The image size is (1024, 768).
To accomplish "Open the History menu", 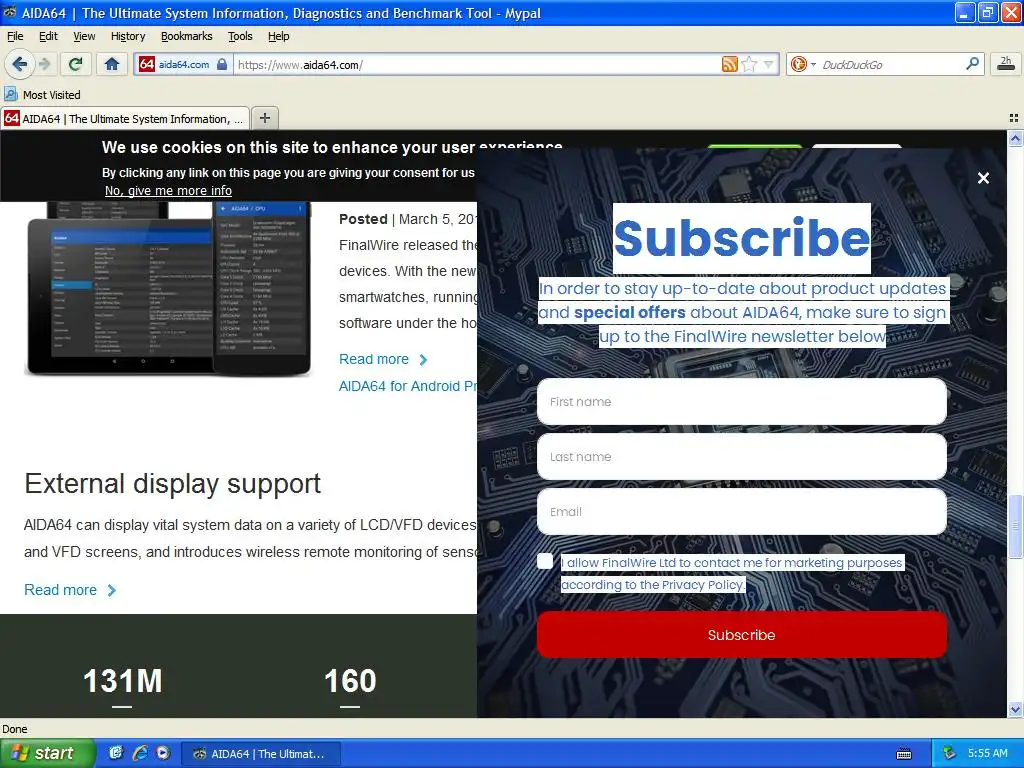I will pyautogui.click(x=128, y=36).
